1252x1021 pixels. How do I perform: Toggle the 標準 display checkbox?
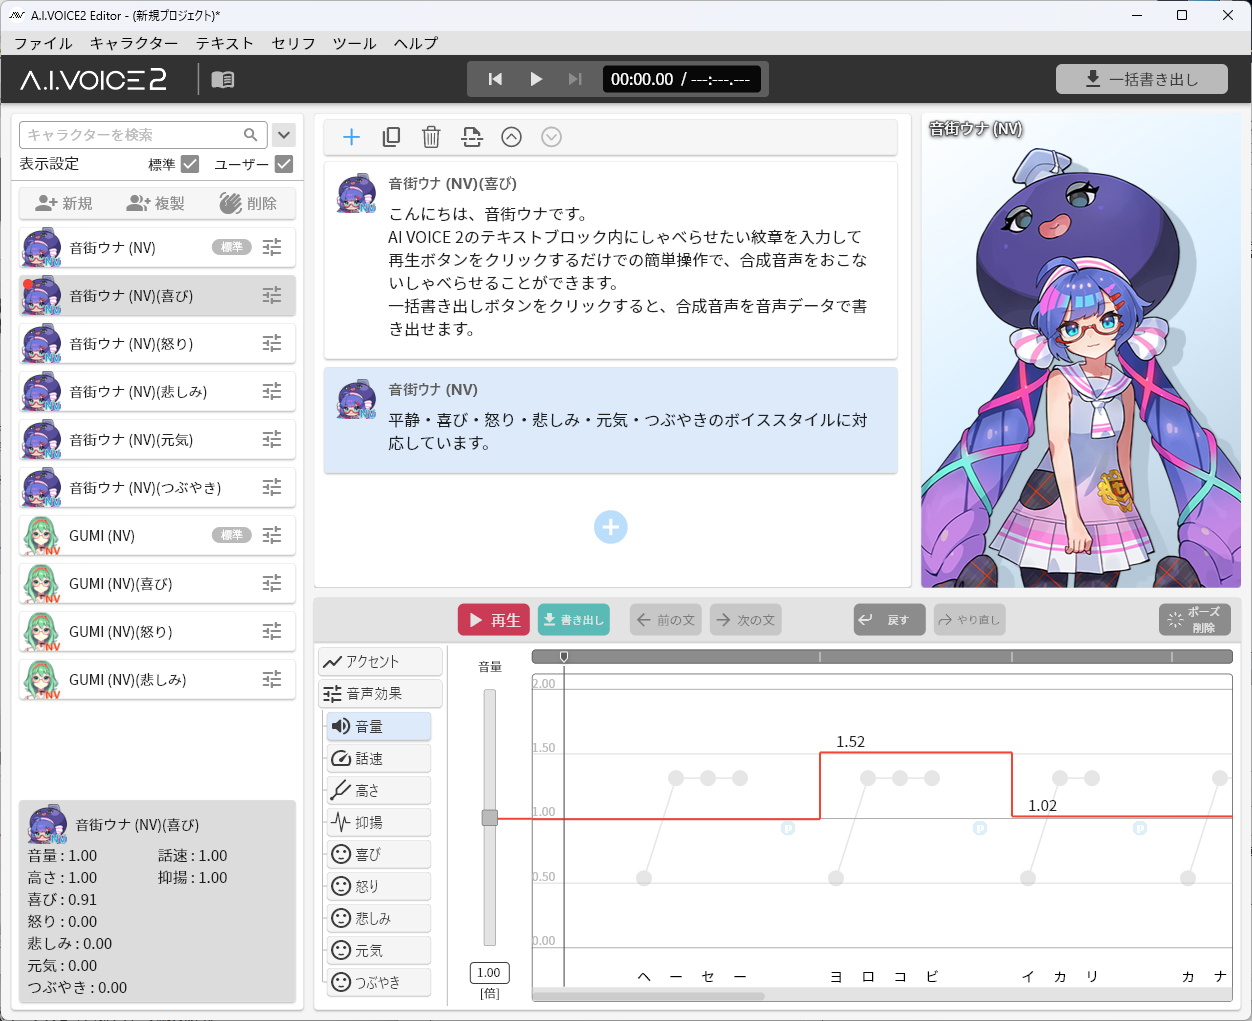tap(190, 164)
